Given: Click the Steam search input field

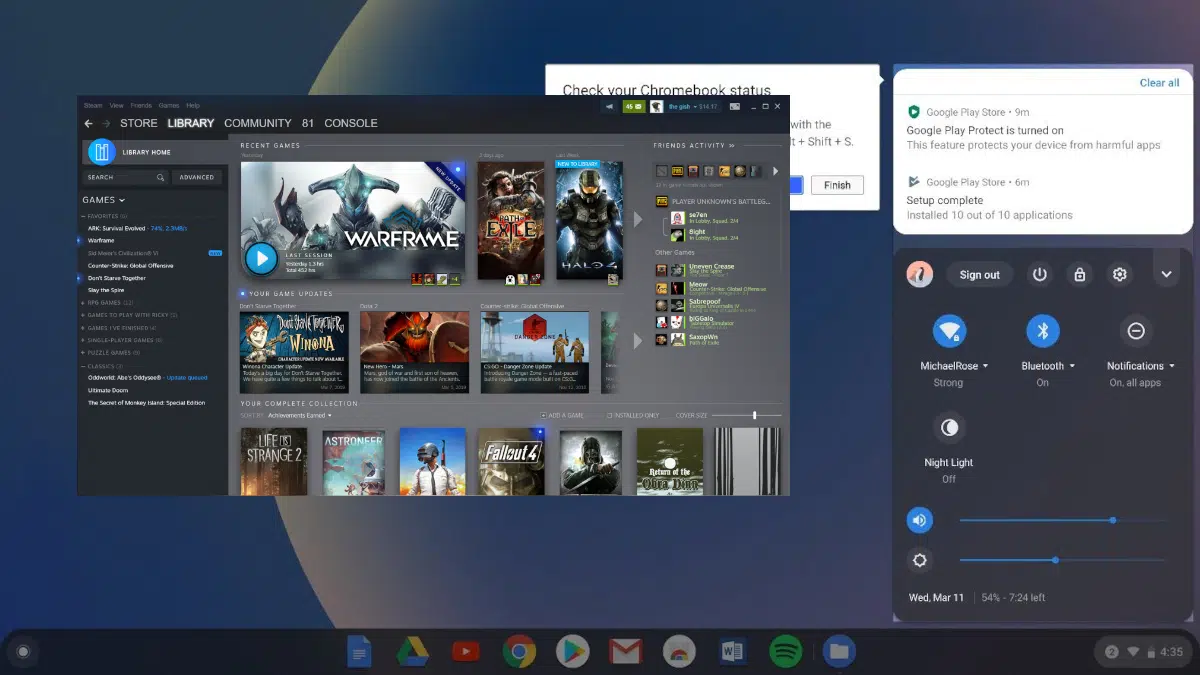Looking at the screenshot, I should [126, 177].
